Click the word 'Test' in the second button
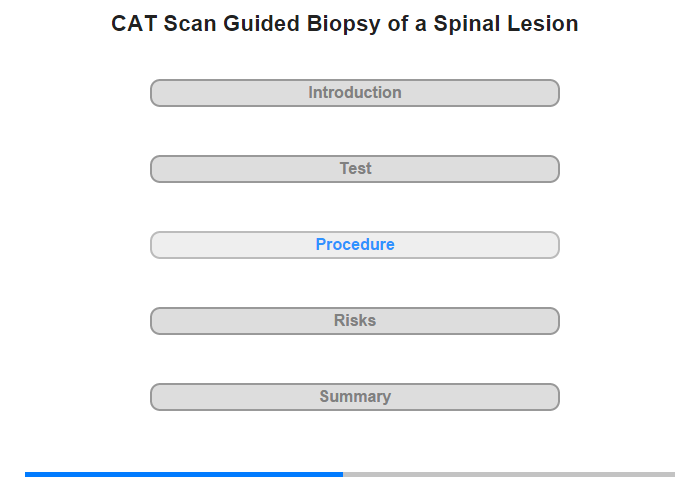700x480 pixels. pyautogui.click(x=355, y=168)
